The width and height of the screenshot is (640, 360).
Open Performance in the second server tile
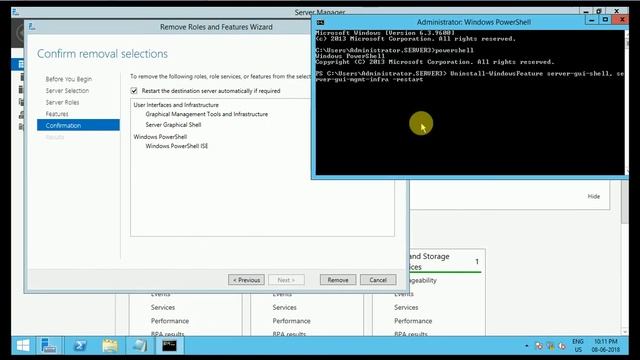pyautogui.click(x=291, y=321)
